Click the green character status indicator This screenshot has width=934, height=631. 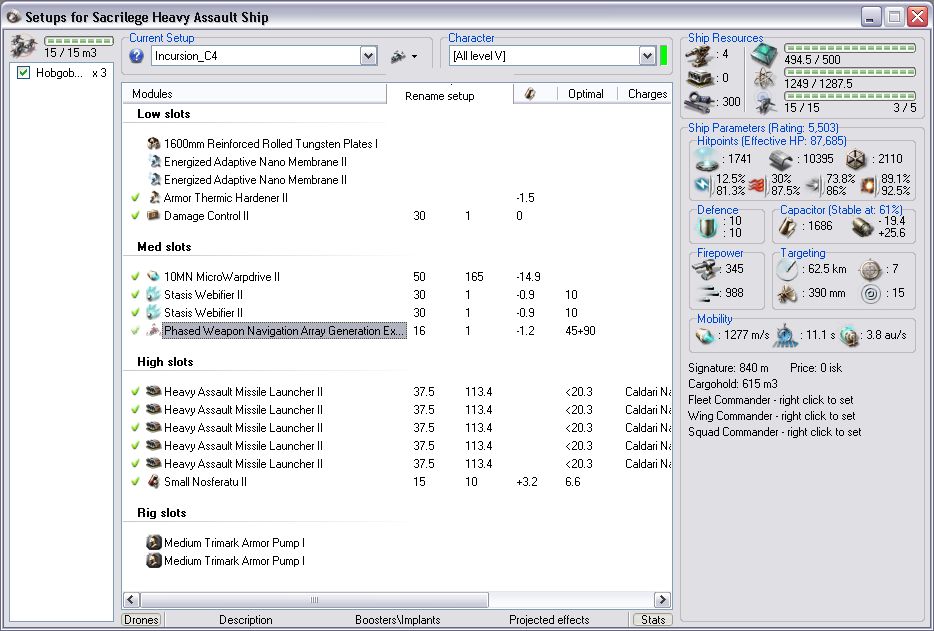pyautogui.click(x=663, y=56)
